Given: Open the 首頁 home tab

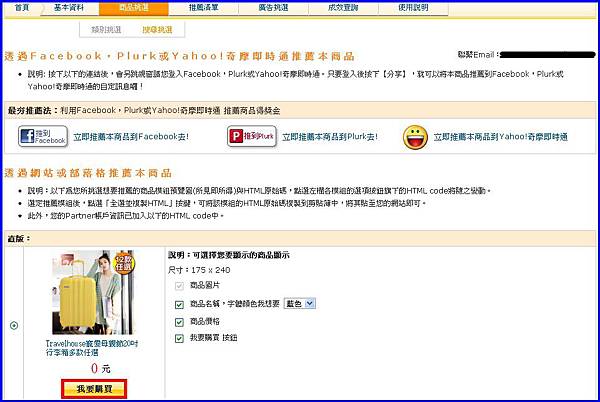Looking at the screenshot, I should pos(22,8).
